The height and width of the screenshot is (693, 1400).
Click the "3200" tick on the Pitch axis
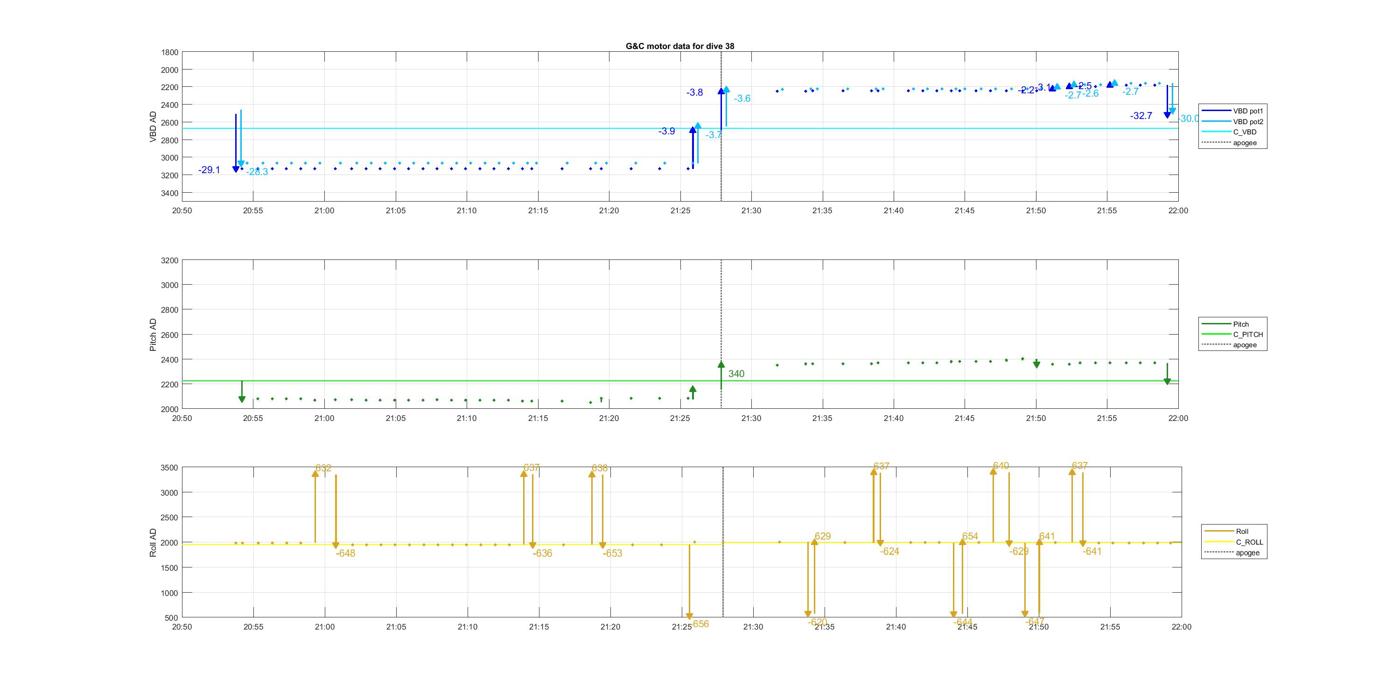pyautogui.click(x=170, y=260)
